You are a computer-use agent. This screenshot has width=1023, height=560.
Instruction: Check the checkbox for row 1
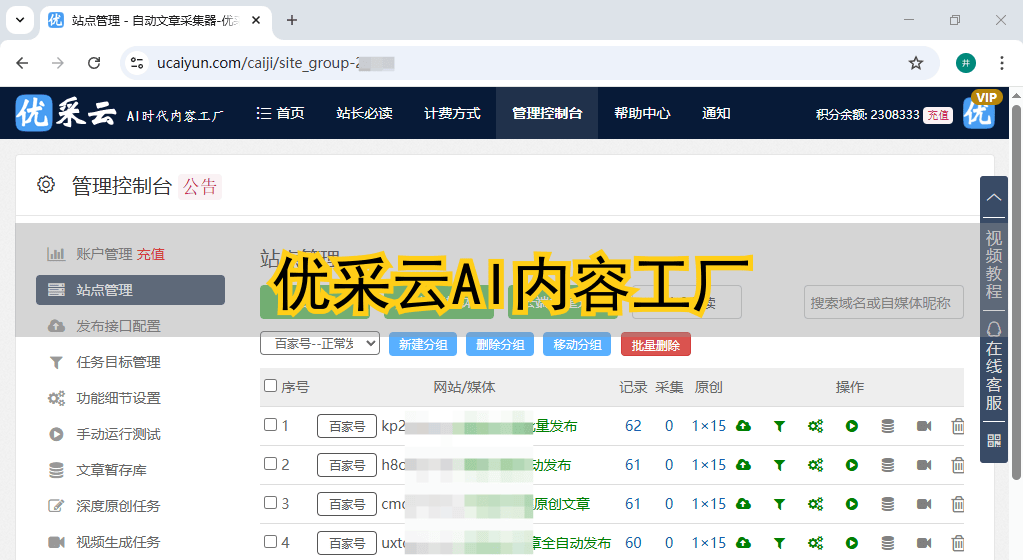click(270, 425)
